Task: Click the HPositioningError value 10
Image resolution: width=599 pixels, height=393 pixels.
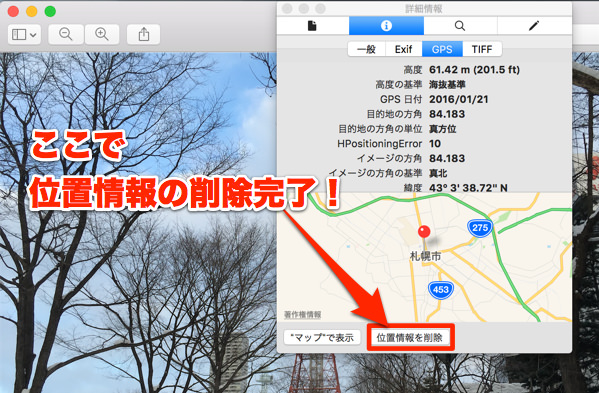Action: (435, 144)
